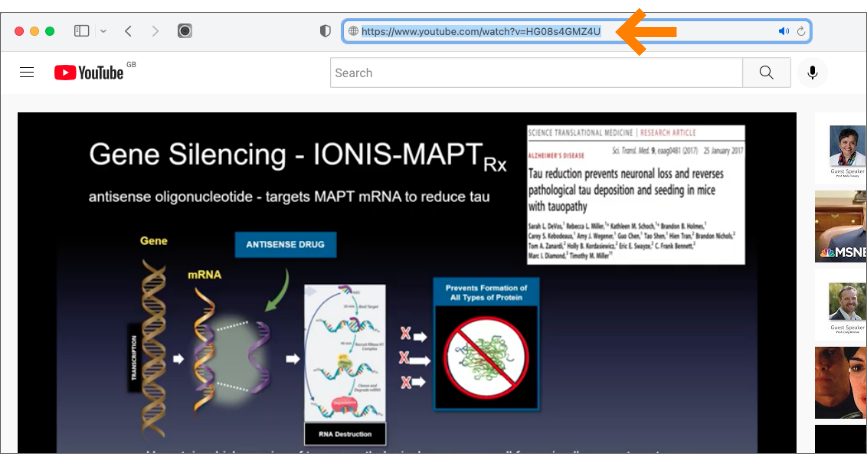
Task: Go to the YouTube home logo
Action: pos(88,72)
